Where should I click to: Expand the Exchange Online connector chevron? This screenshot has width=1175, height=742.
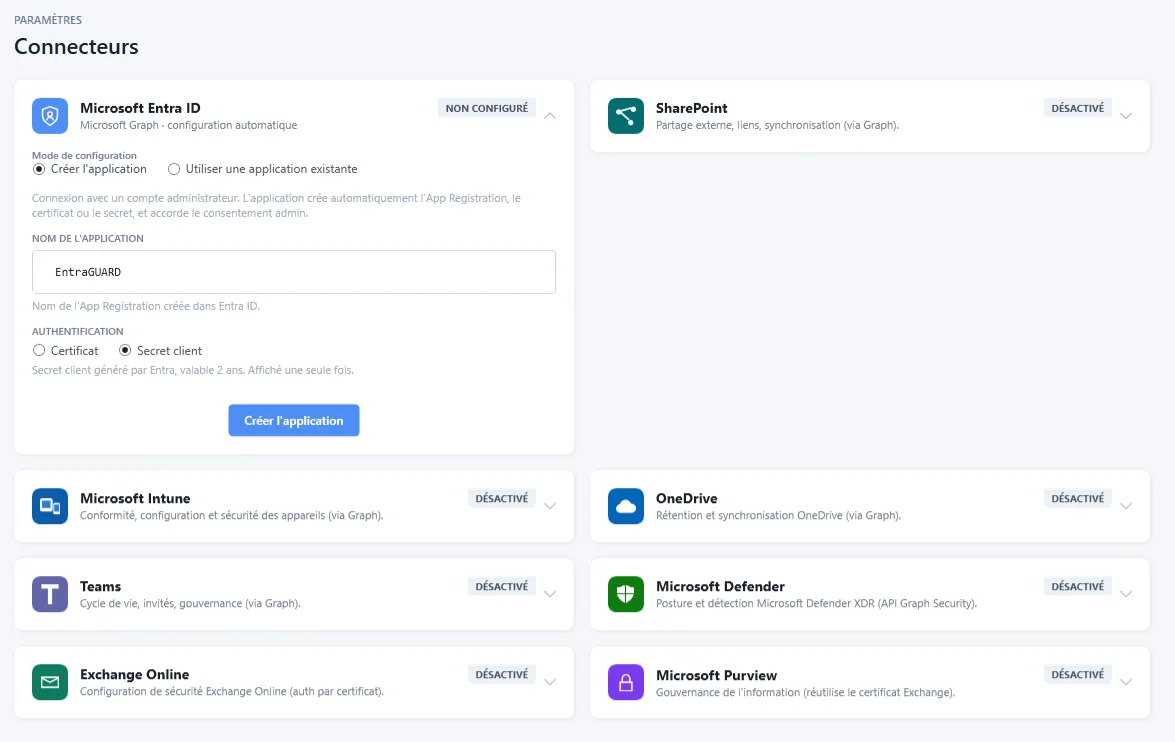pyautogui.click(x=550, y=682)
